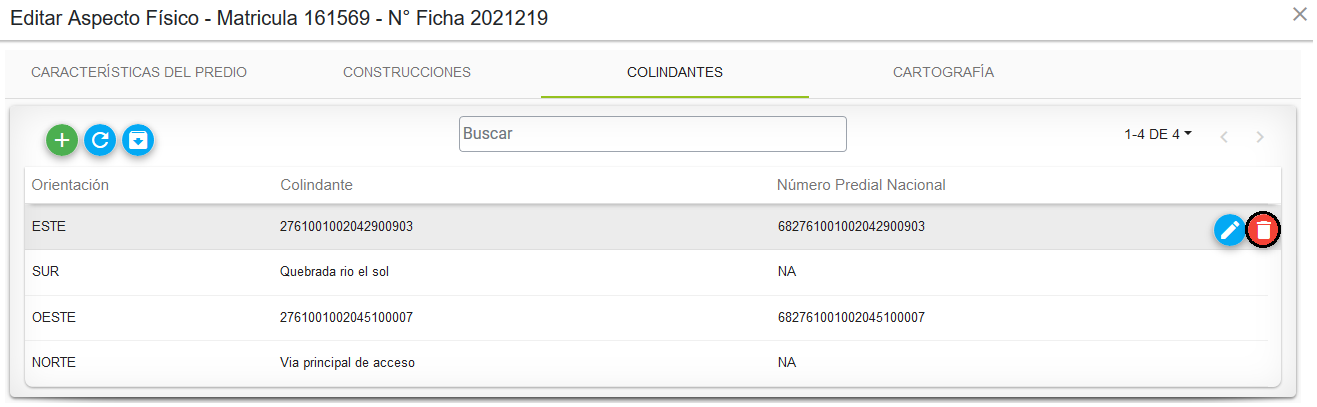Go to previous page of results
Viewport: 1317px width, 407px height.
click(1224, 136)
